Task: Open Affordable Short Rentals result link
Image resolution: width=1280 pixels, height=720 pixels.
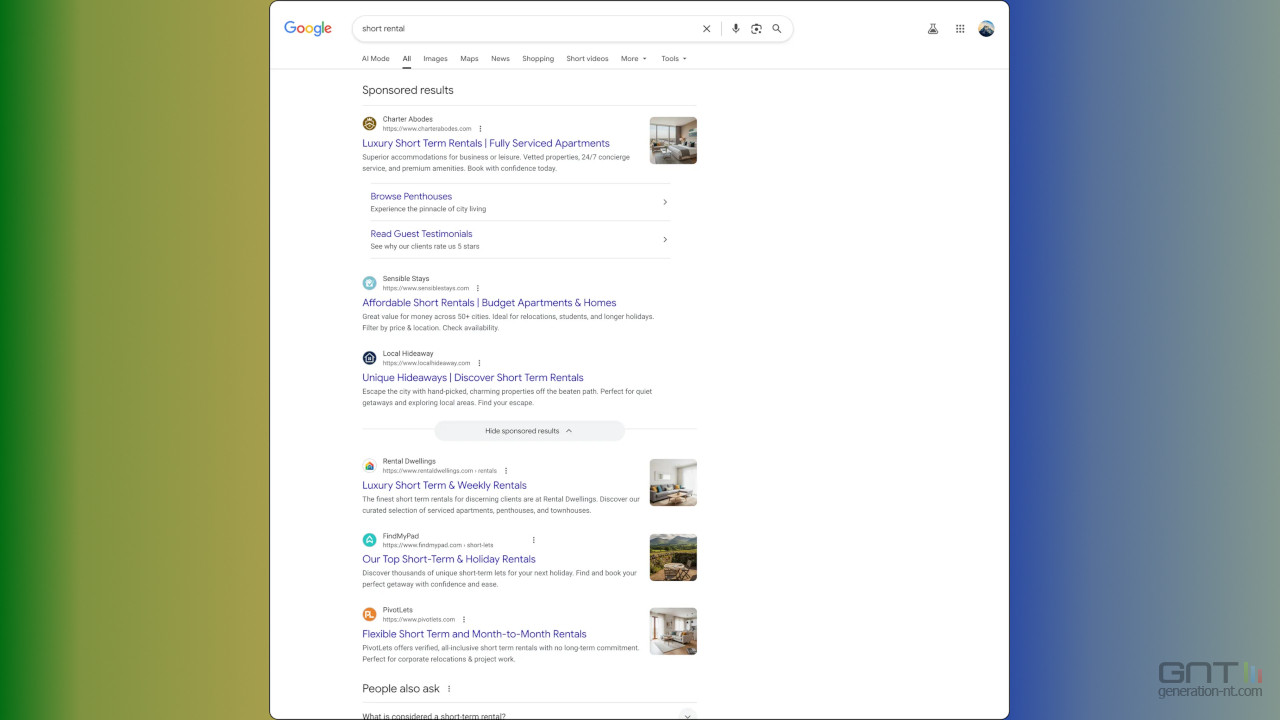Action: pos(489,303)
